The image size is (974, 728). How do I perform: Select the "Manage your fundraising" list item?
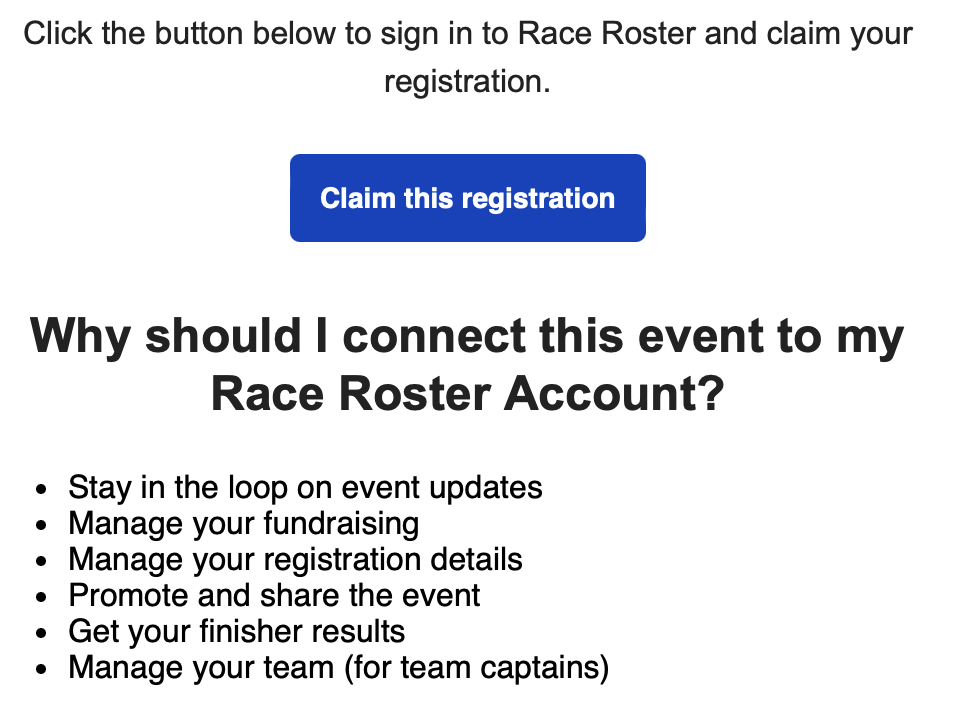243,524
